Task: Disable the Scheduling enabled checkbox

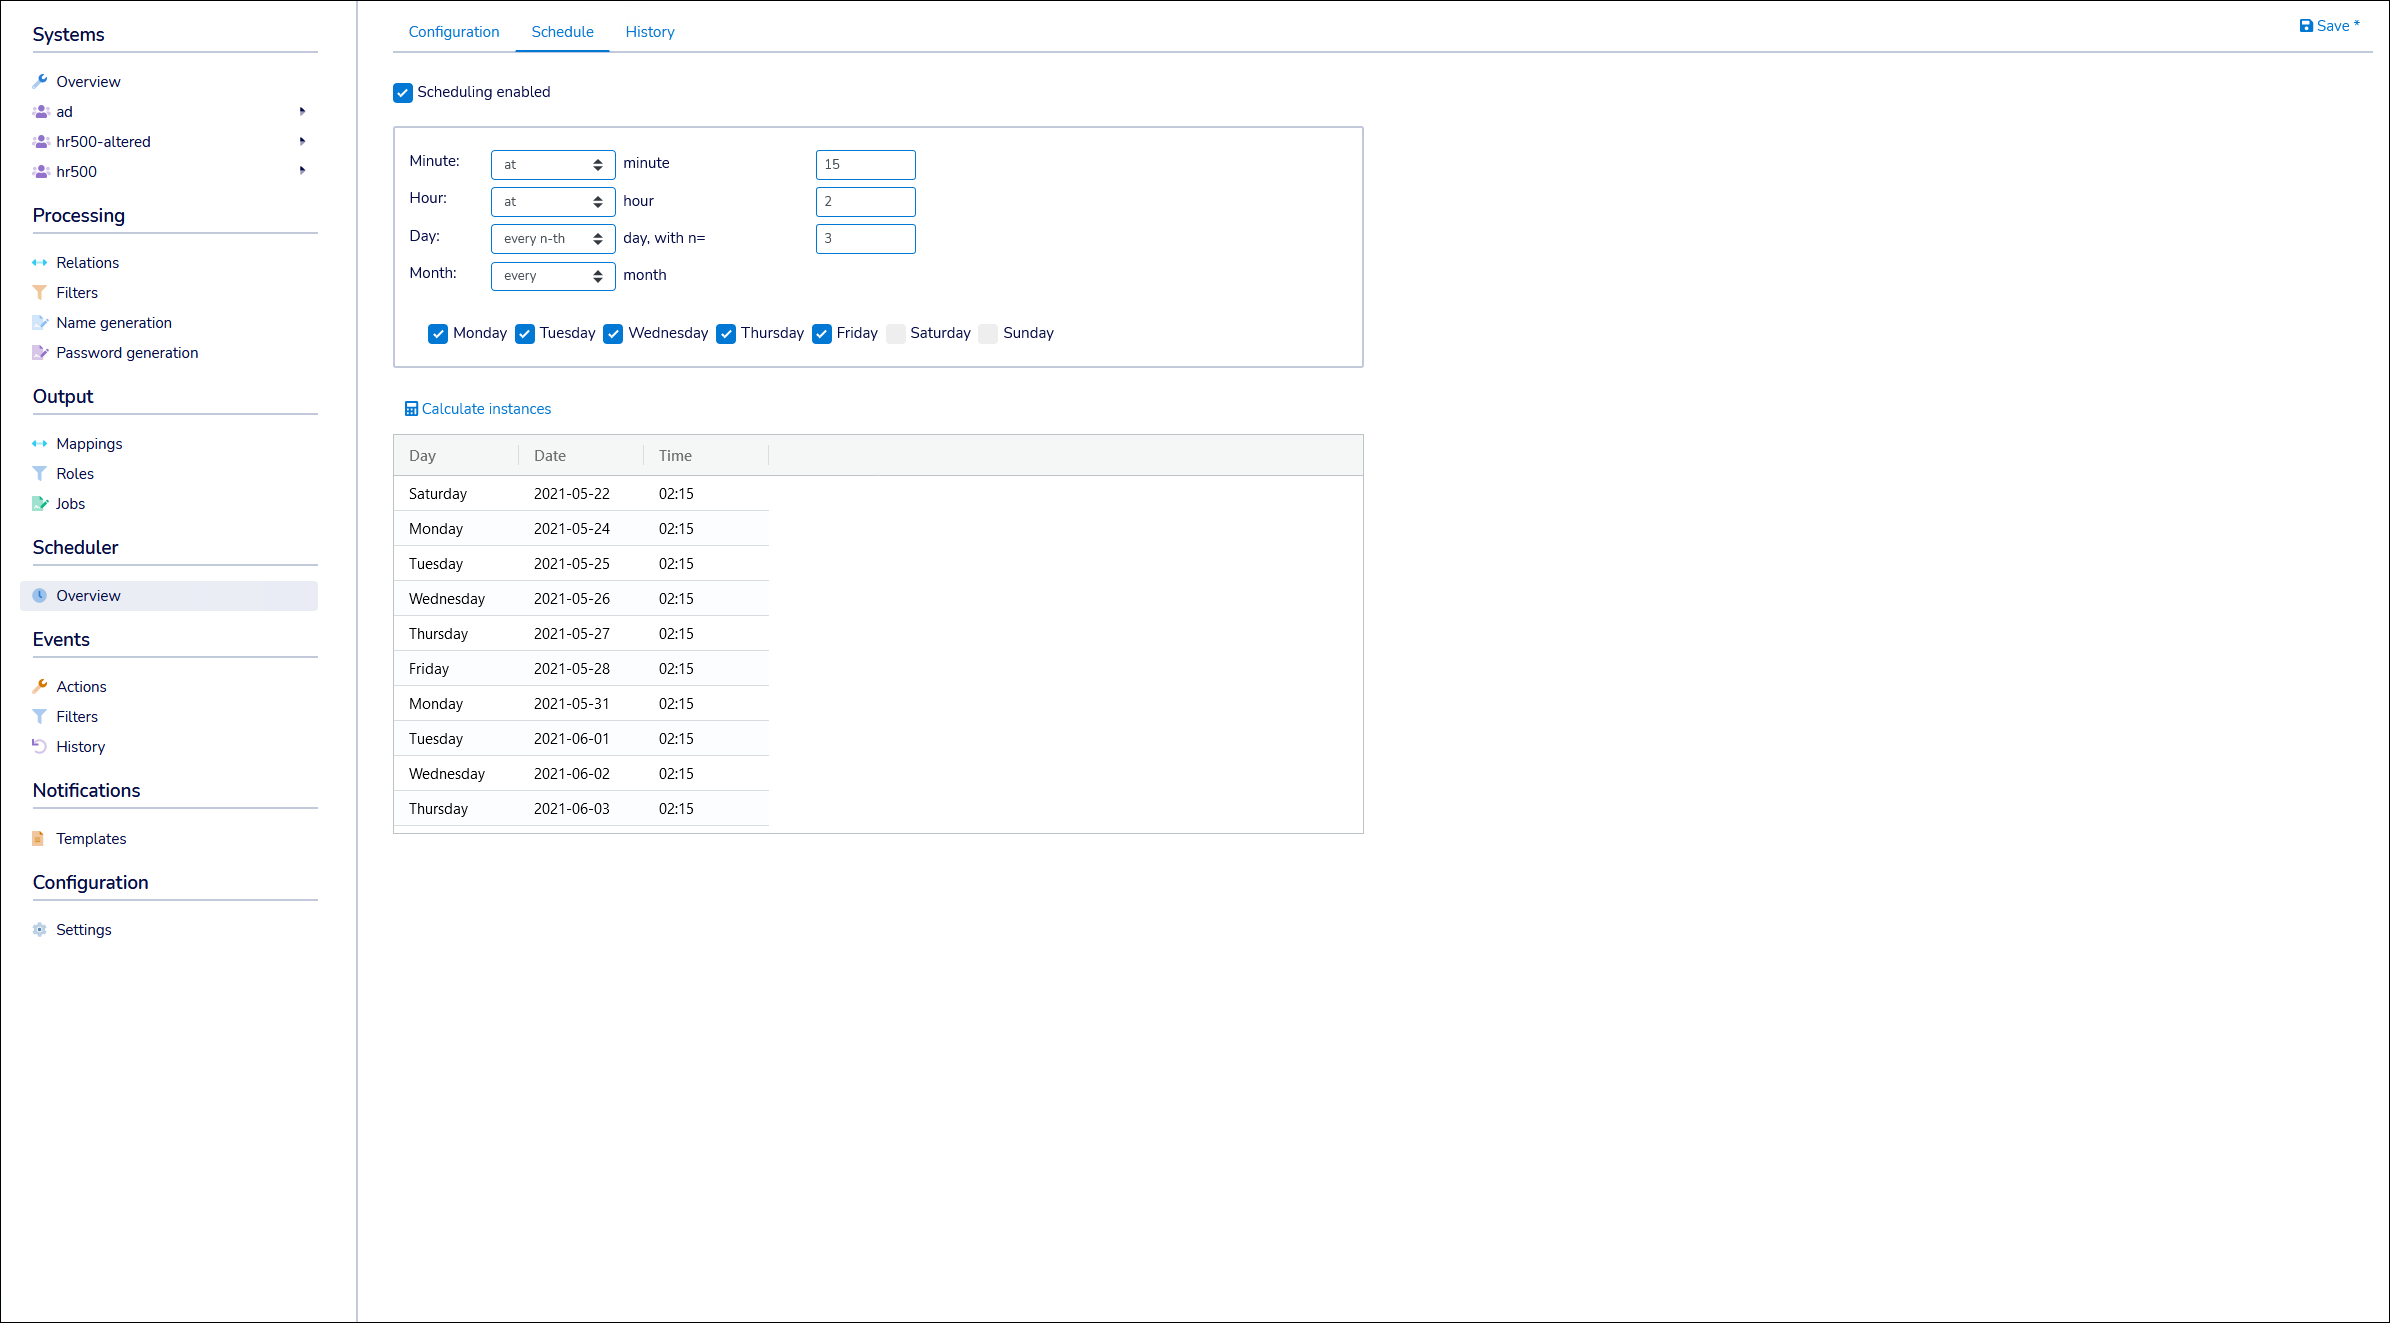Action: point(403,93)
